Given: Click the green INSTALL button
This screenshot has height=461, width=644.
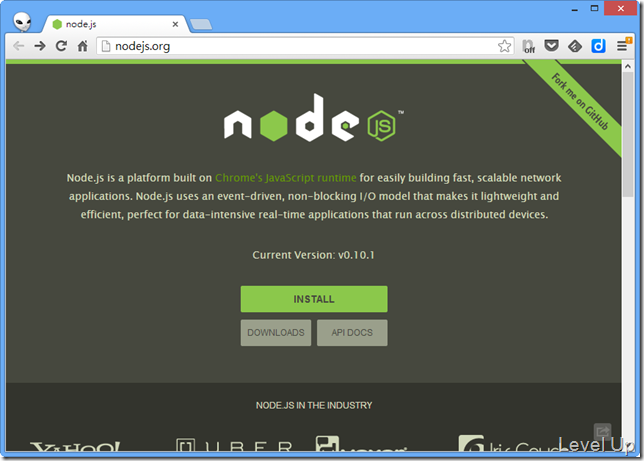Looking at the screenshot, I should pyautogui.click(x=314, y=299).
